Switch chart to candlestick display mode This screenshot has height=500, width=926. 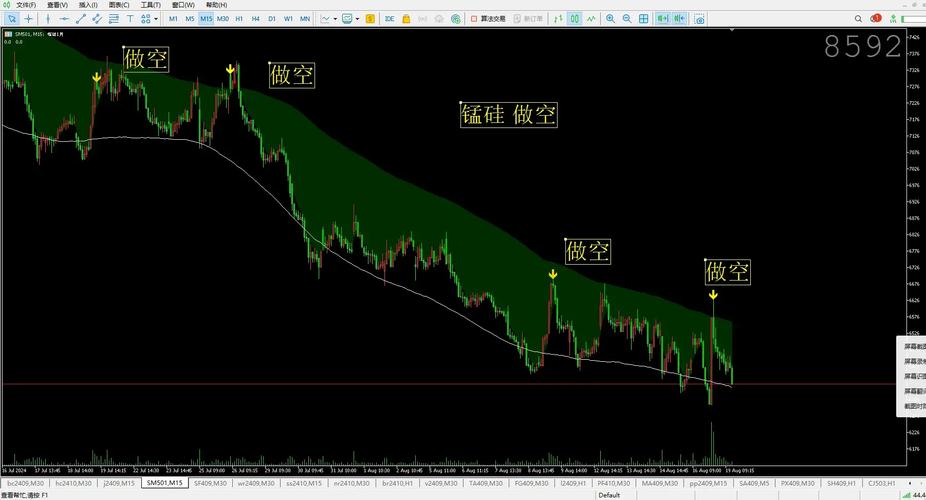coord(575,18)
